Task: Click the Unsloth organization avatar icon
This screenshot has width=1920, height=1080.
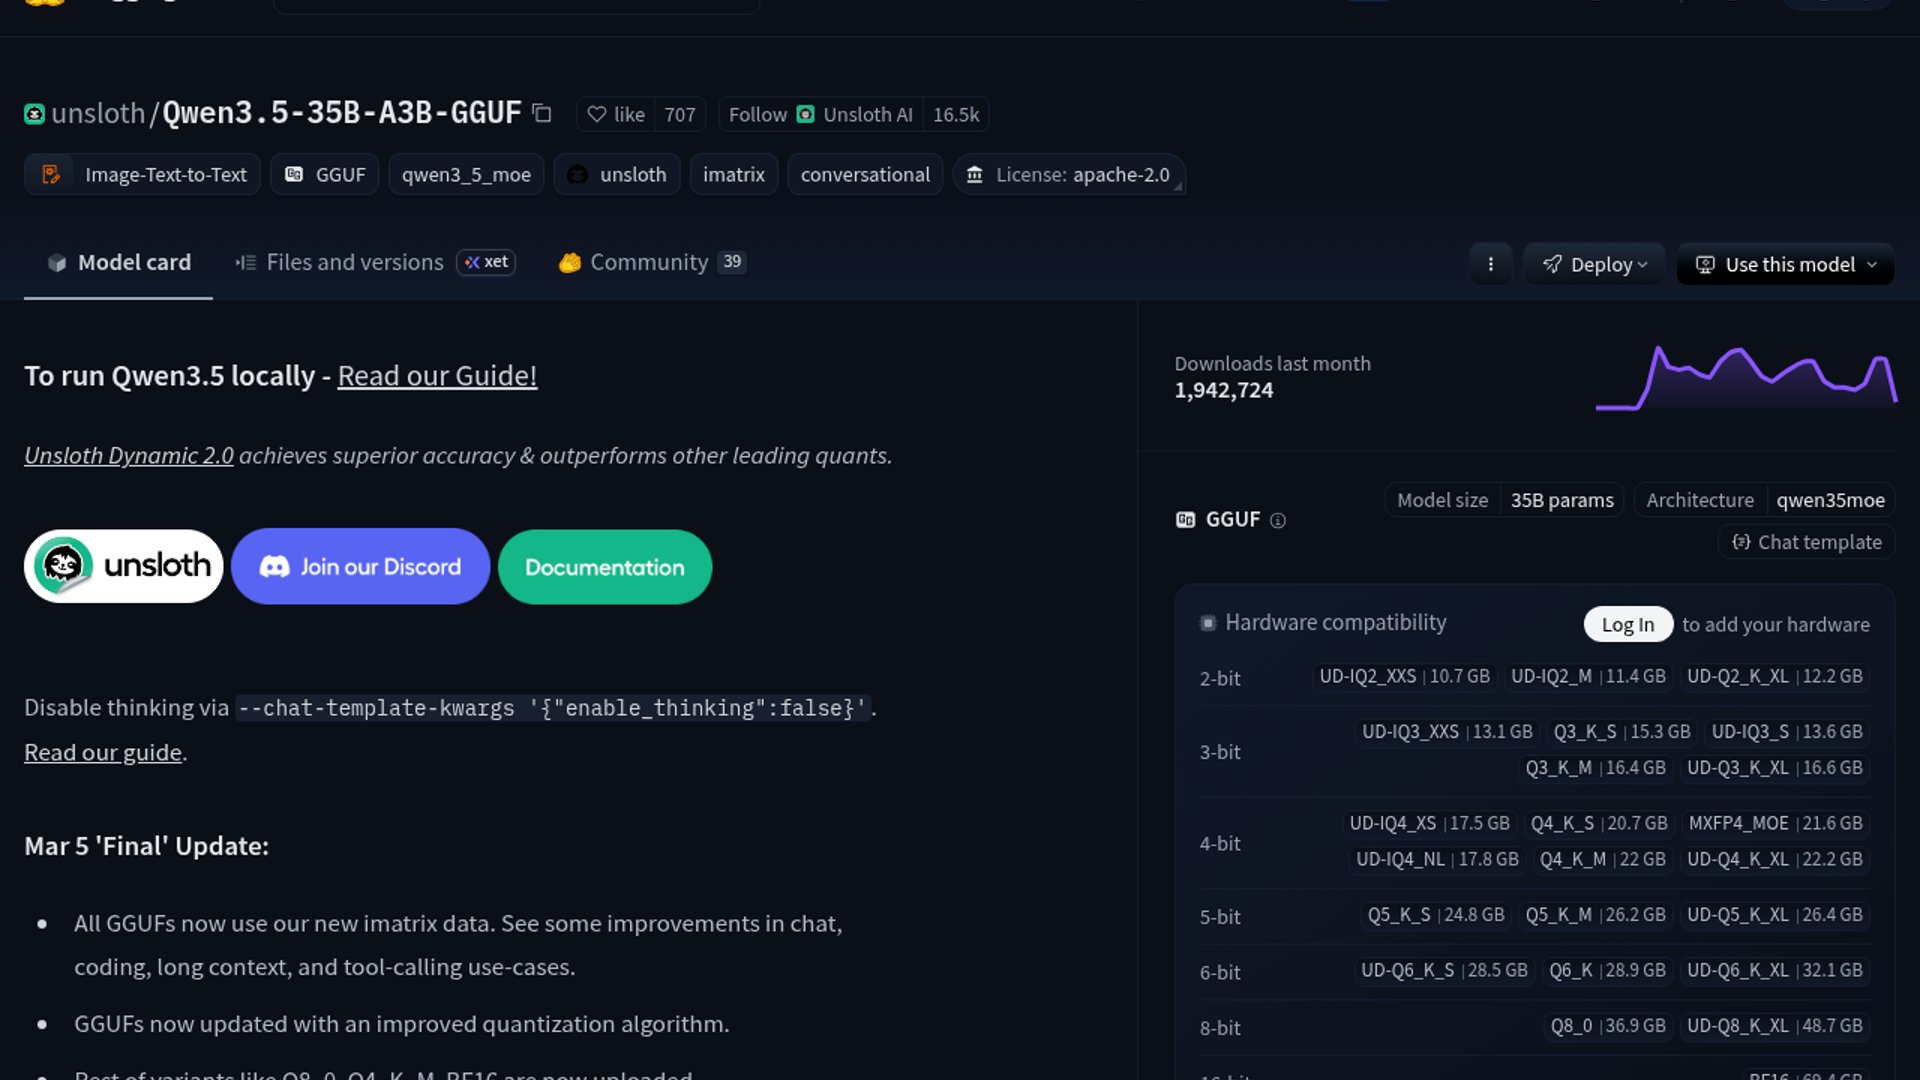Action: point(34,114)
